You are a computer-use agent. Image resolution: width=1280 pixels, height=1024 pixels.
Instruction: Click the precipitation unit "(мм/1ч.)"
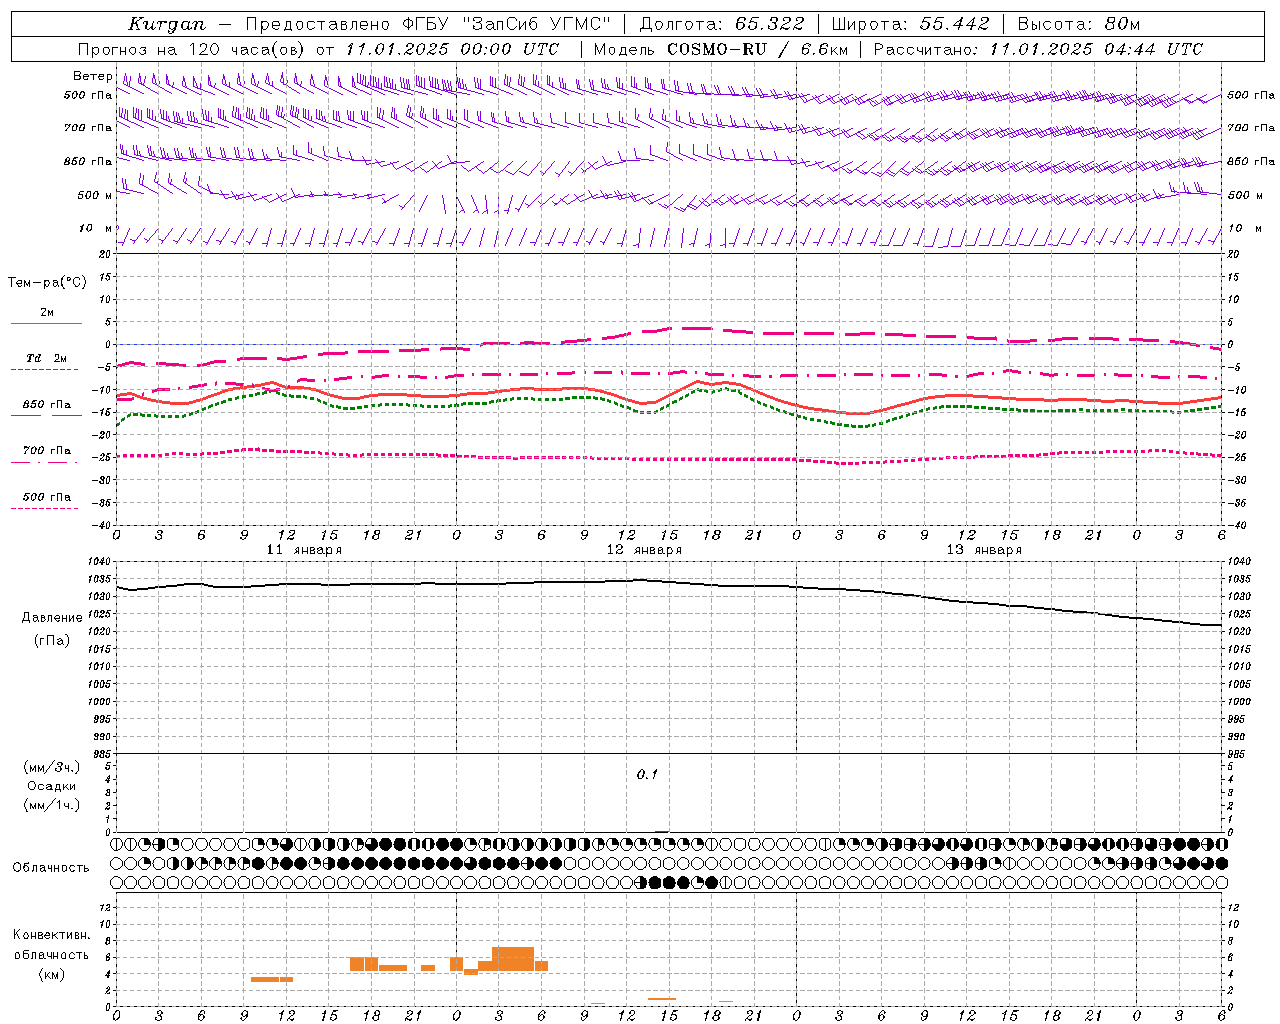coord(52,805)
